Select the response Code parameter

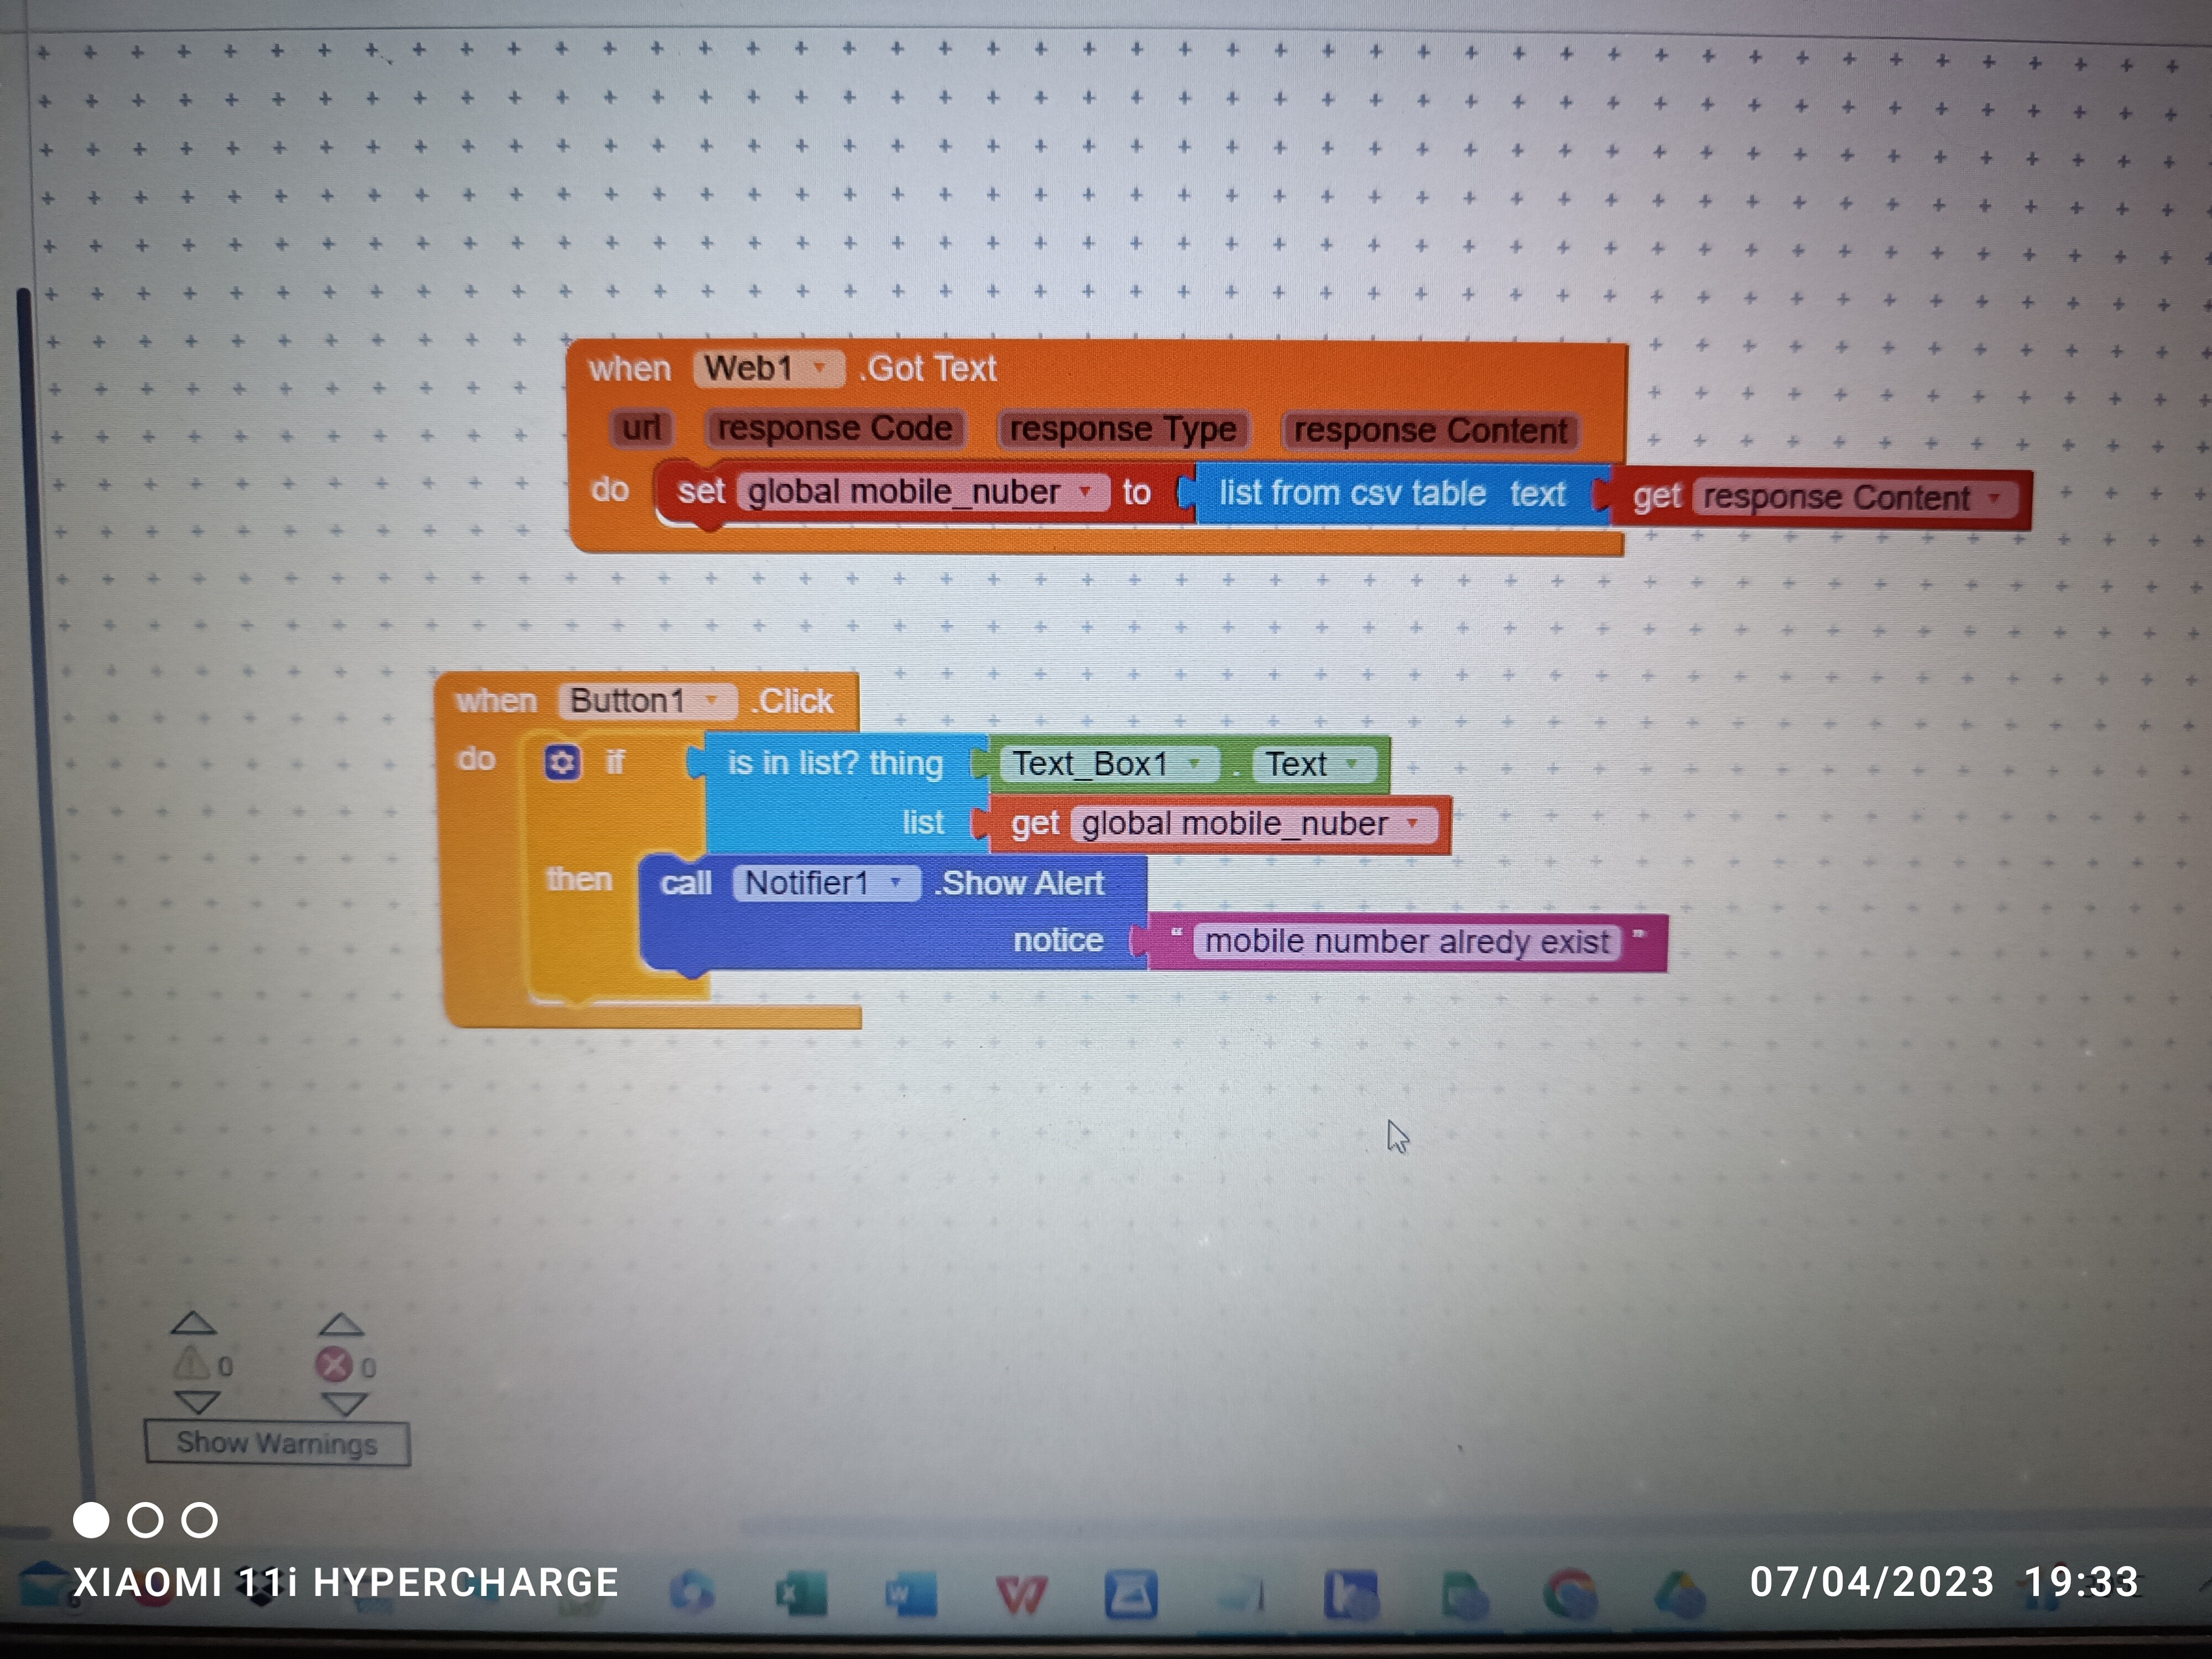[835, 428]
